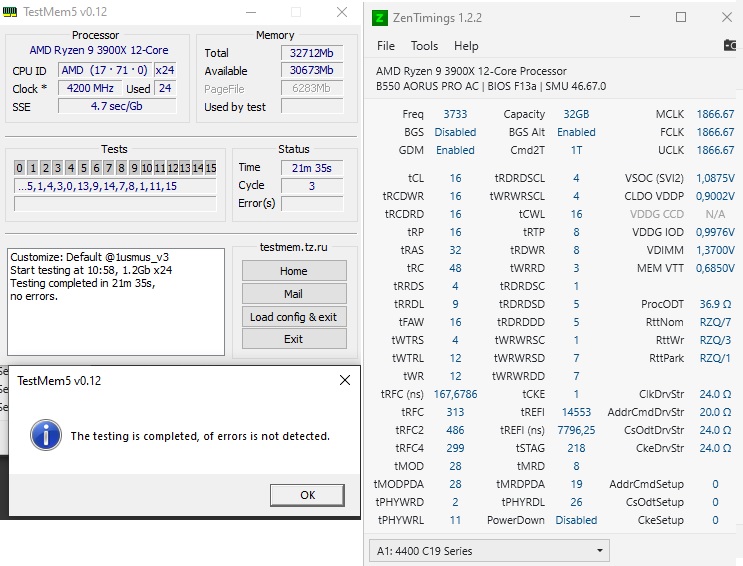Maximize the ZenTimings window
This screenshot has width=743, height=566.
click(x=681, y=18)
